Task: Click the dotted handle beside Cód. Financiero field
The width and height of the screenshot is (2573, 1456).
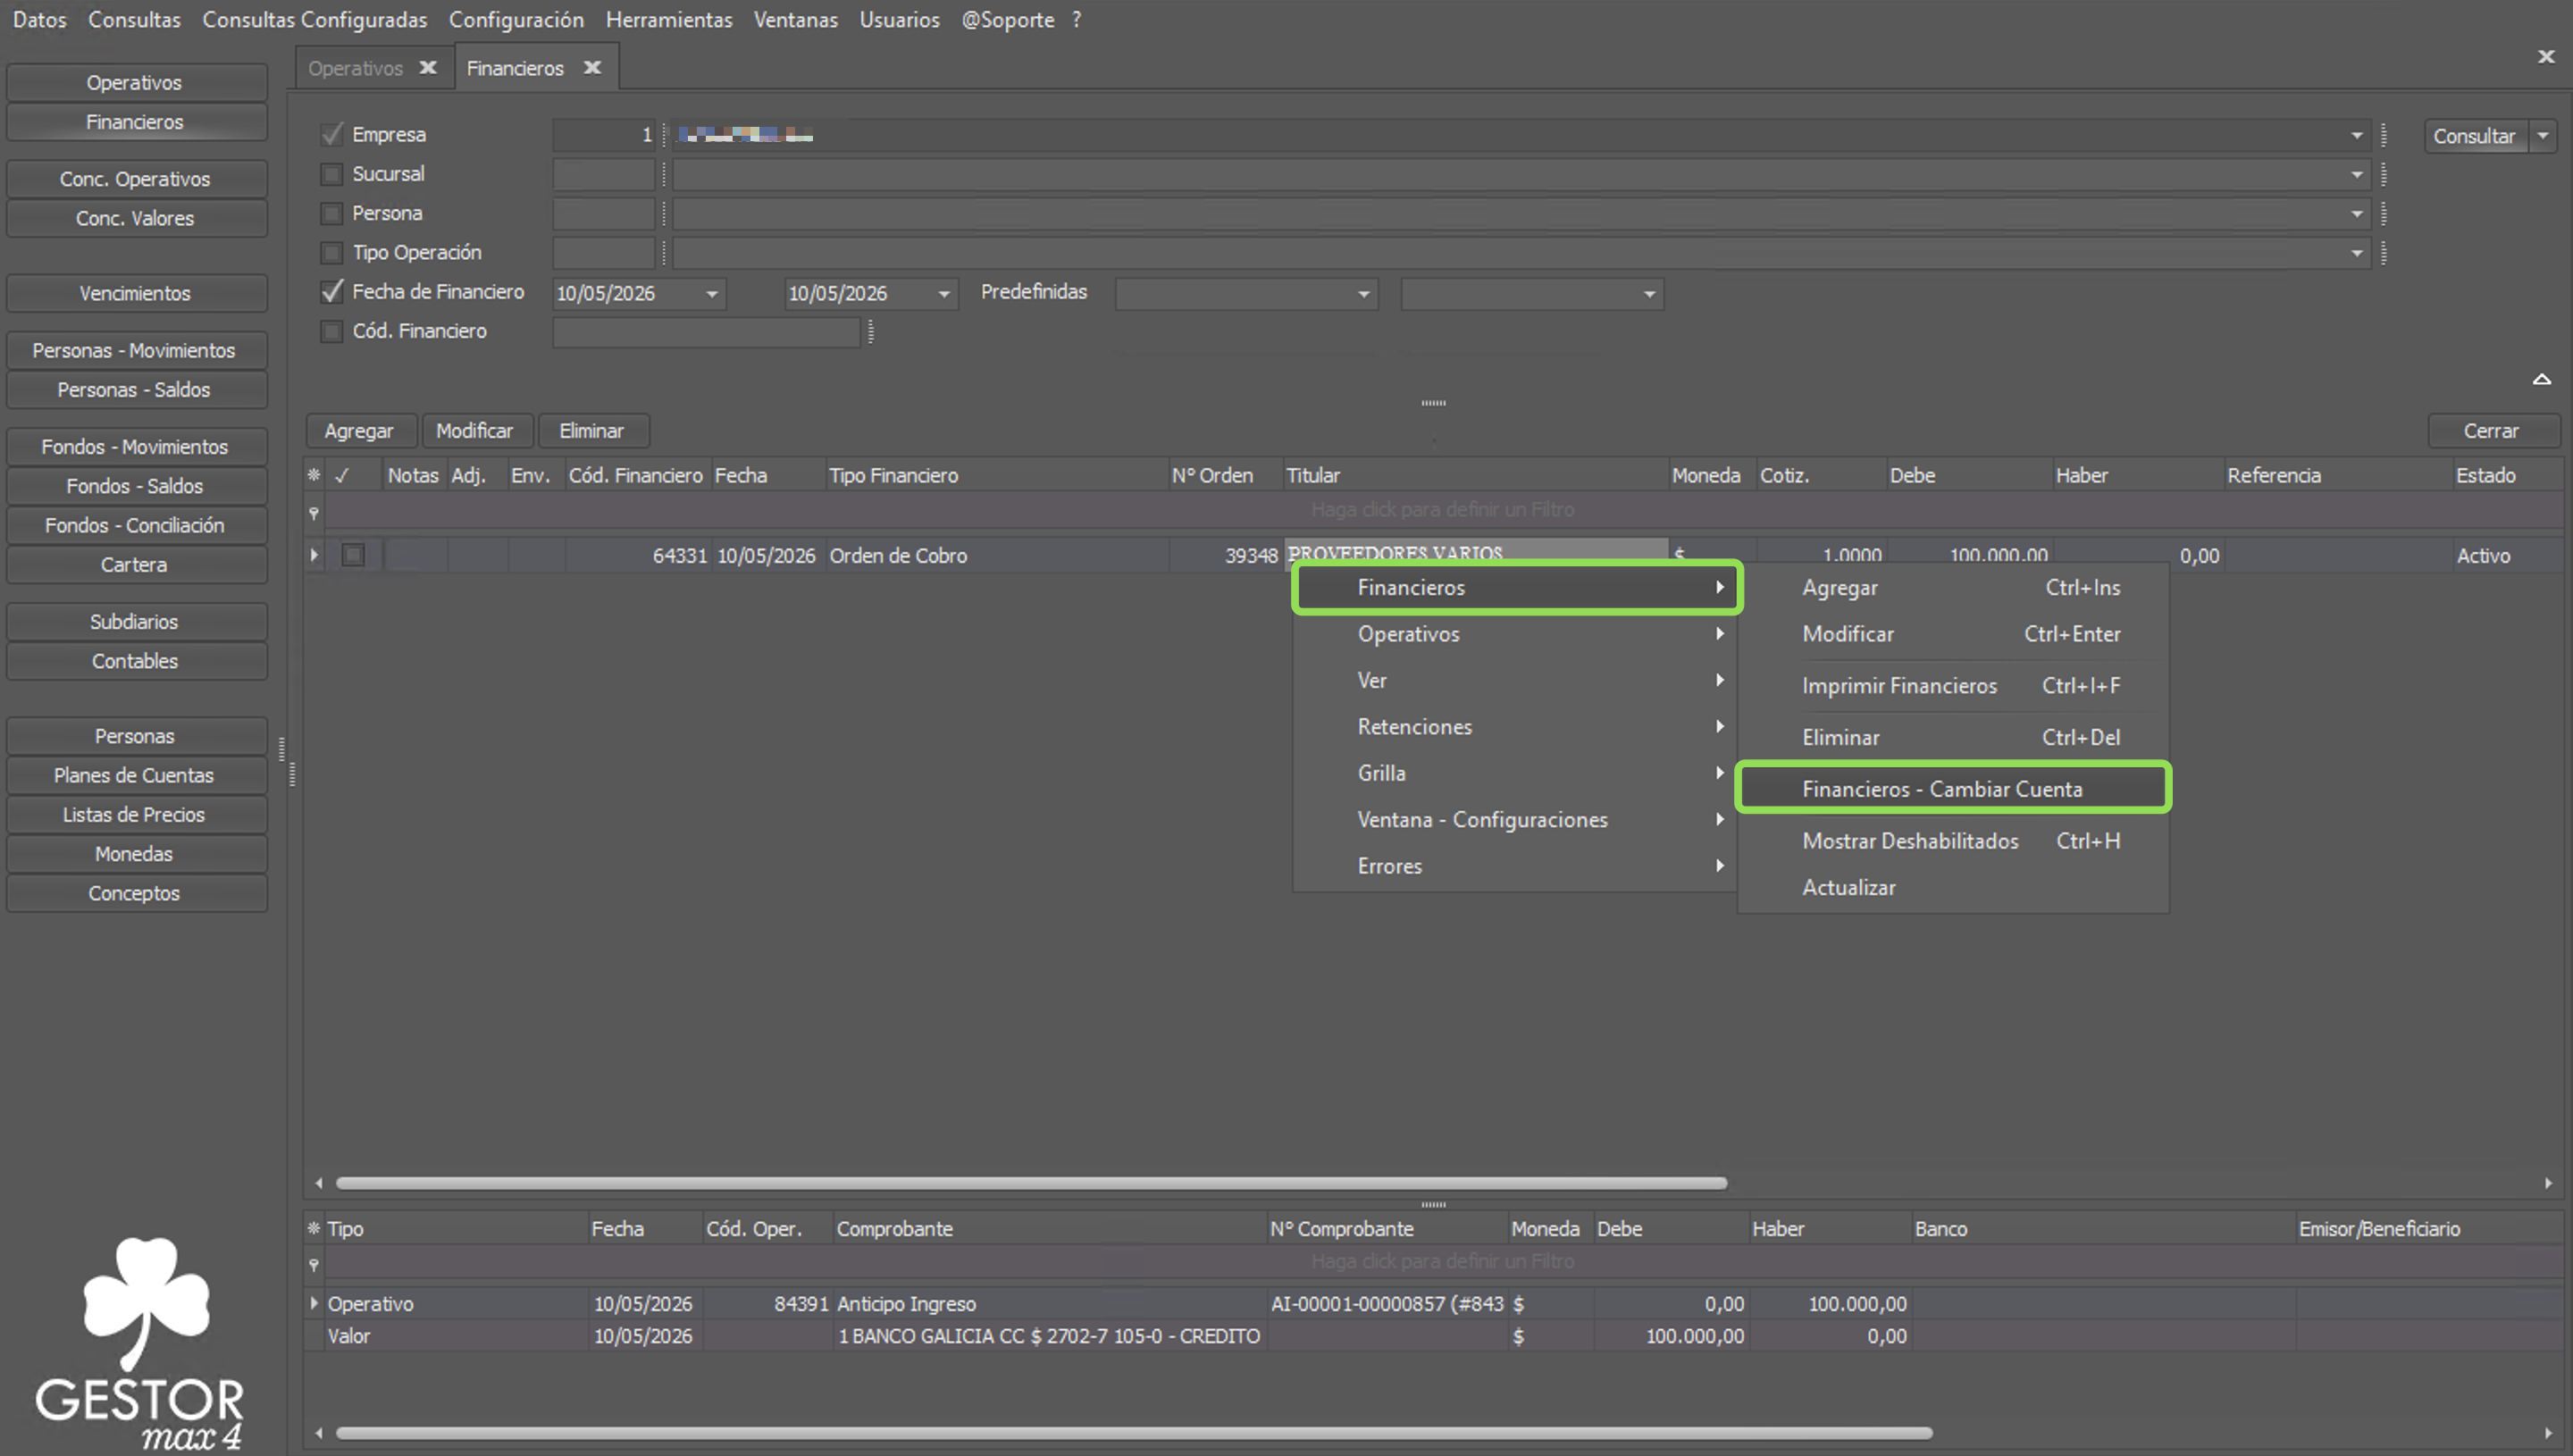Action: pos(871,331)
